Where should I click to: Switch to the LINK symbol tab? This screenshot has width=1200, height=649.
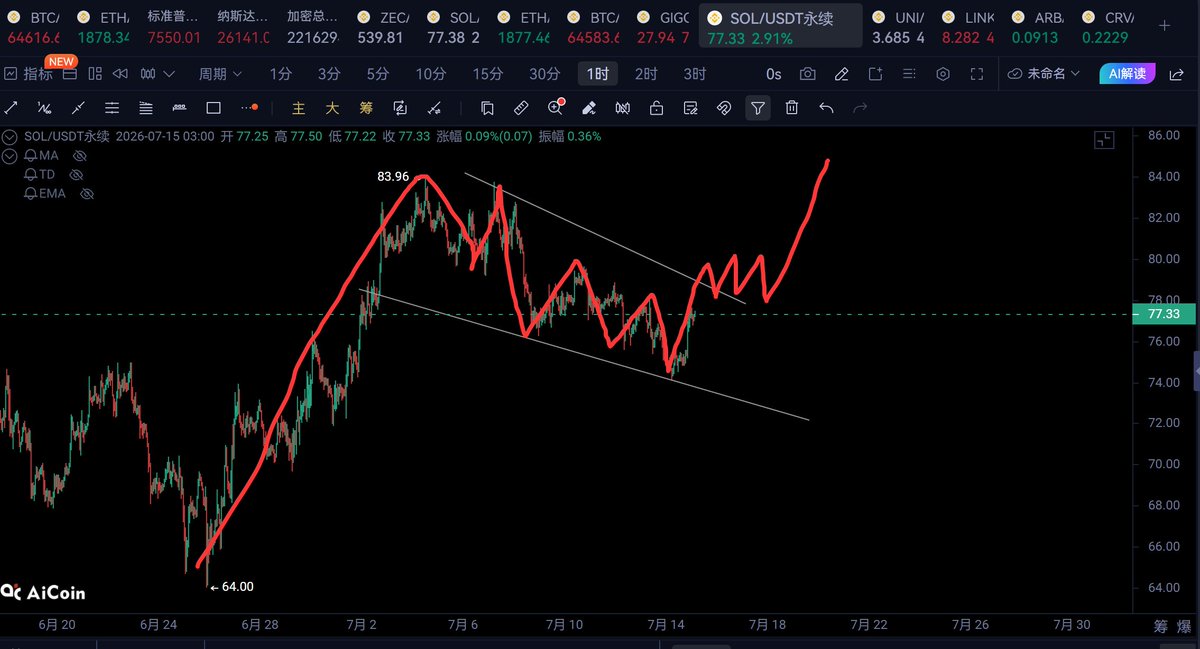966,28
